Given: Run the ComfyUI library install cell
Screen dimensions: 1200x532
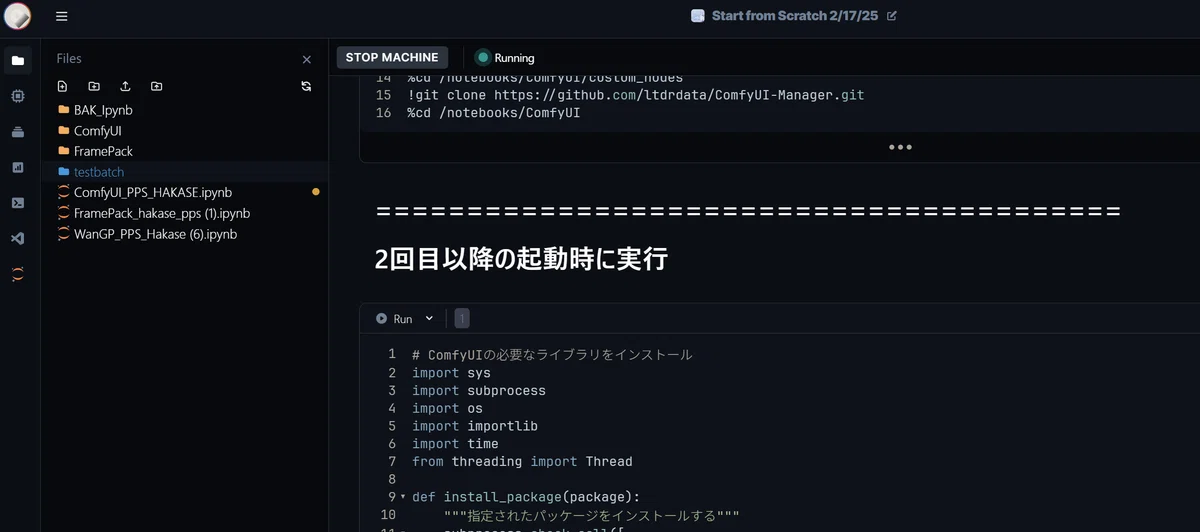Looking at the screenshot, I should click(x=394, y=319).
